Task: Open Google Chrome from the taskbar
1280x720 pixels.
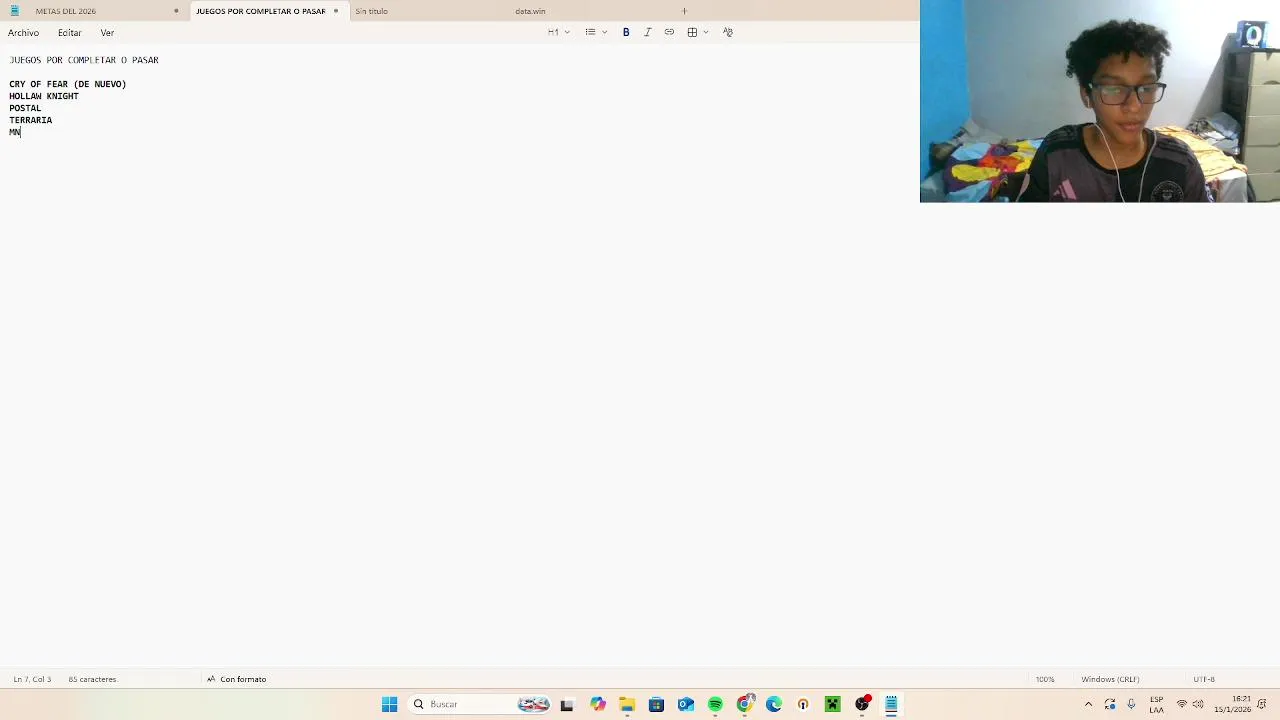Action: tap(745, 704)
